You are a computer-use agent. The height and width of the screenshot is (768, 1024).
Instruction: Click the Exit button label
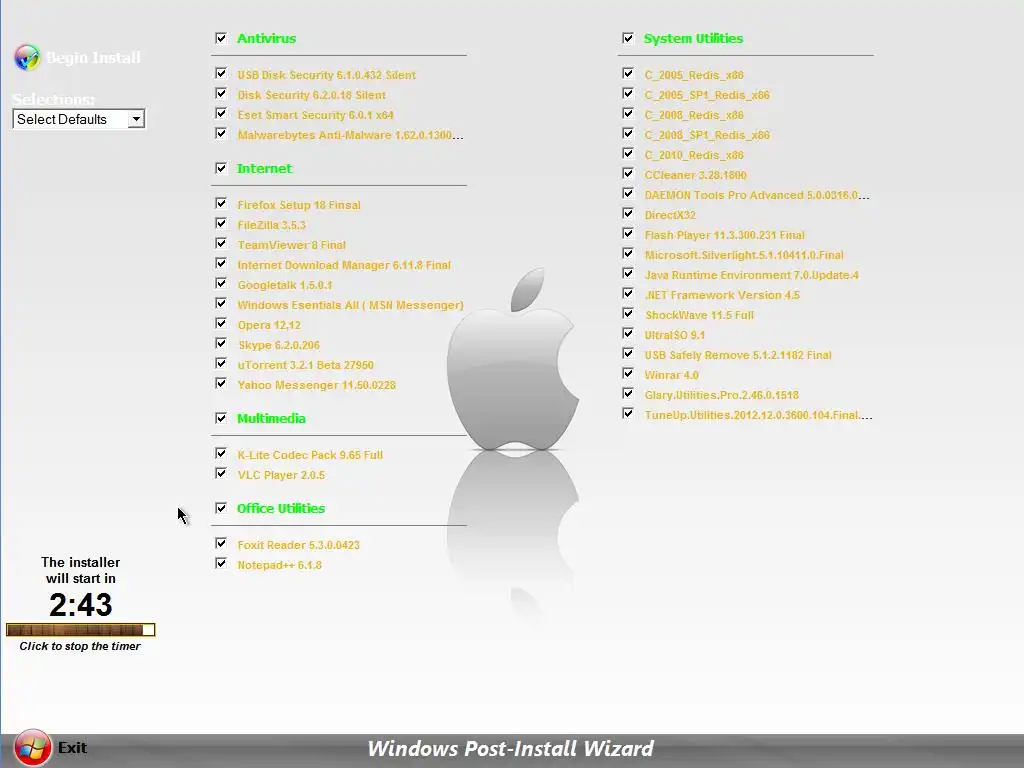pos(72,748)
